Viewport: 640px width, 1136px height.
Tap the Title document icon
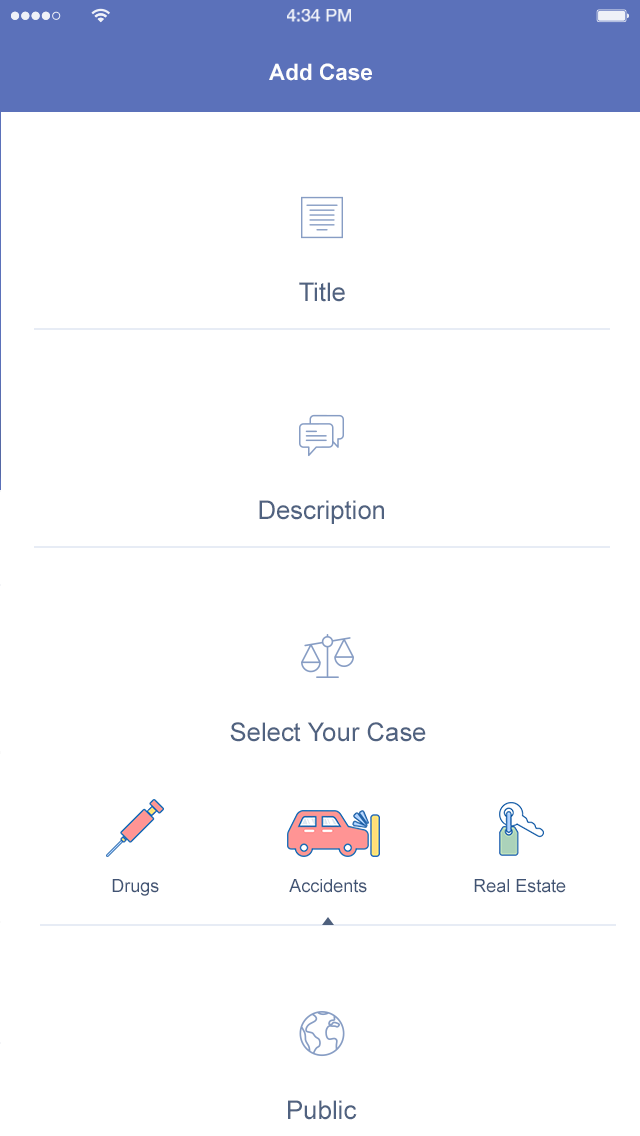tap(322, 217)
